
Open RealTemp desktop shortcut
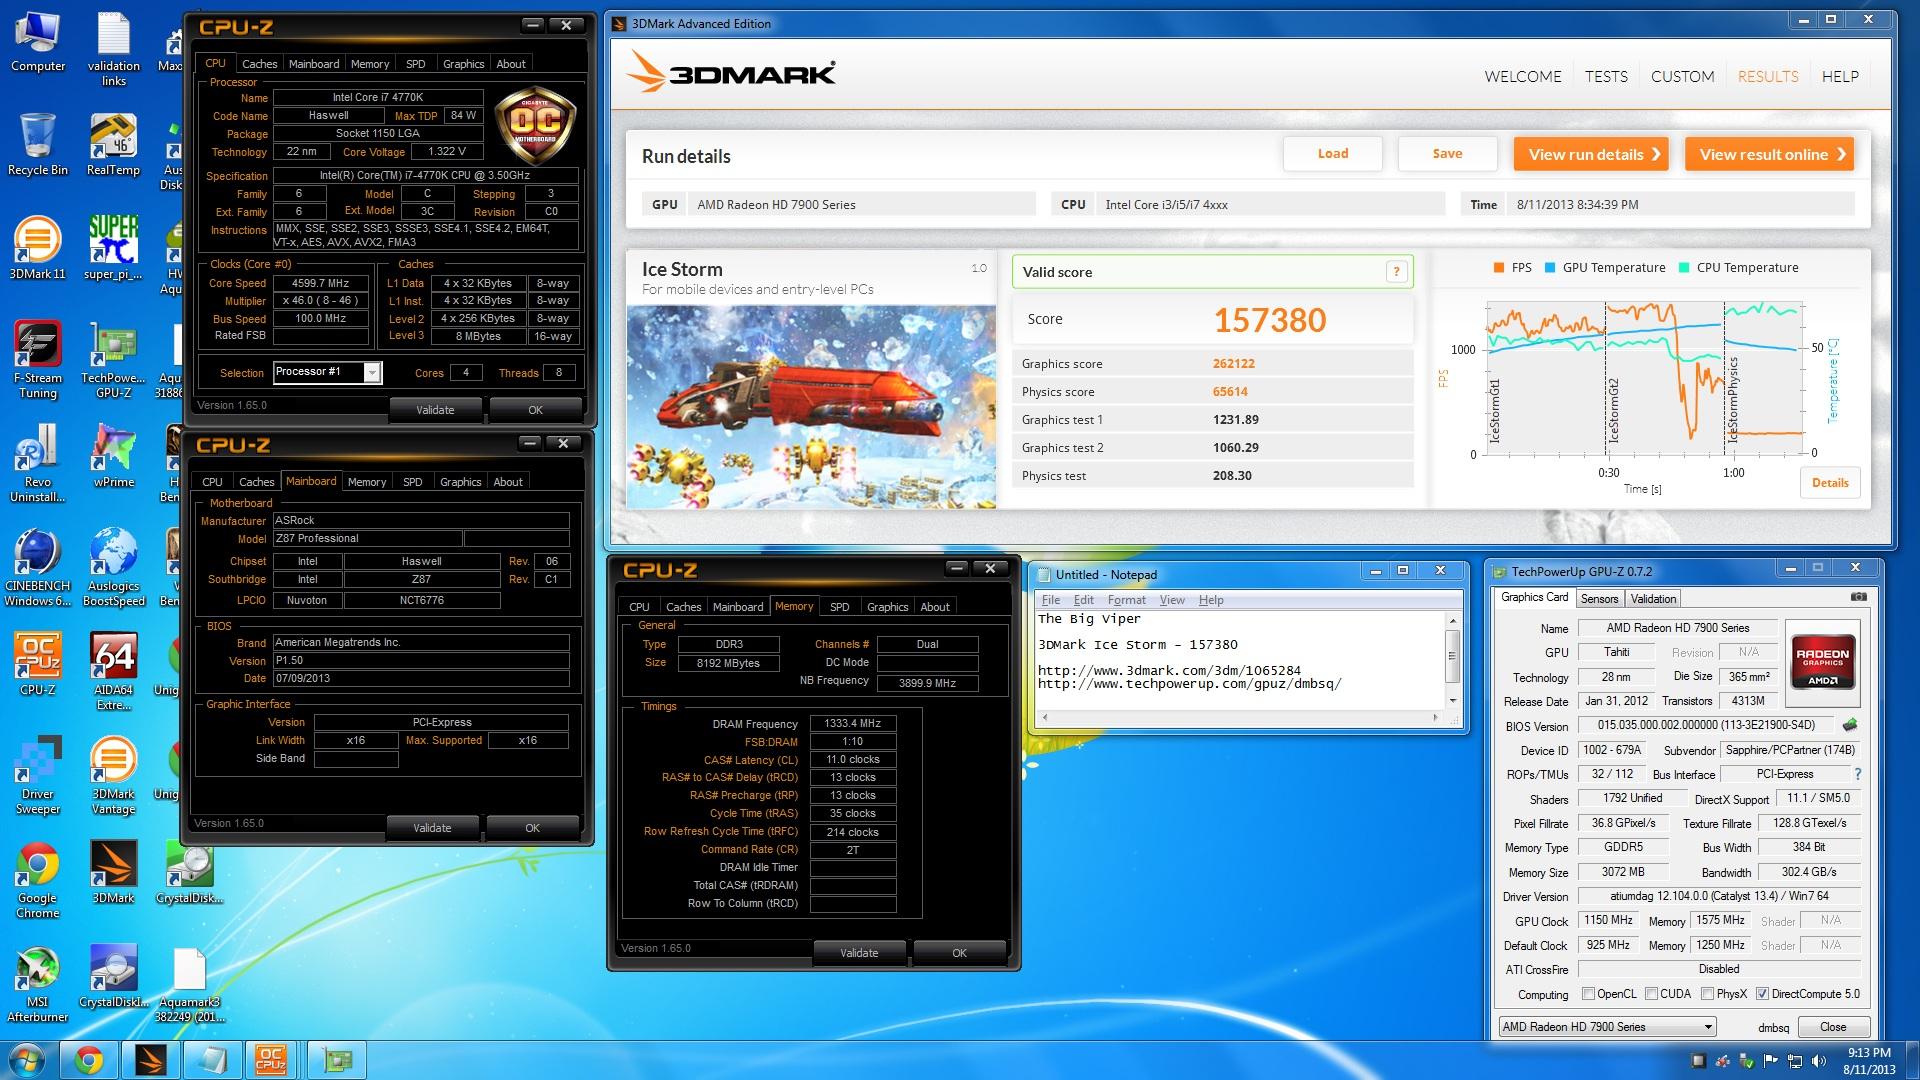[x=114, y=144]
